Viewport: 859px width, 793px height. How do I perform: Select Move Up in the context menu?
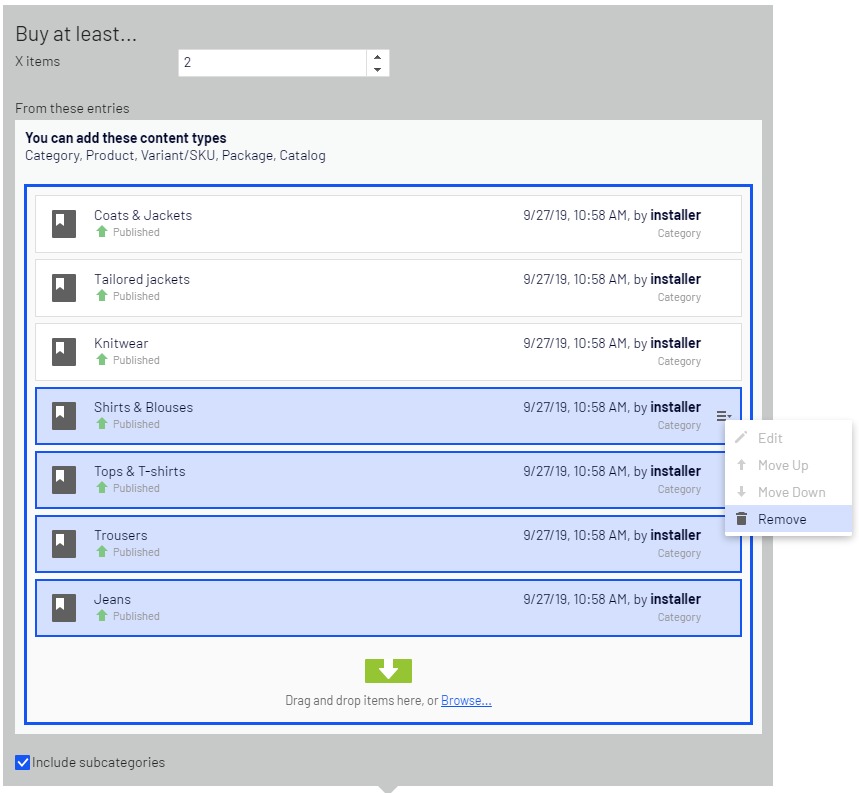tap(782, 465)
